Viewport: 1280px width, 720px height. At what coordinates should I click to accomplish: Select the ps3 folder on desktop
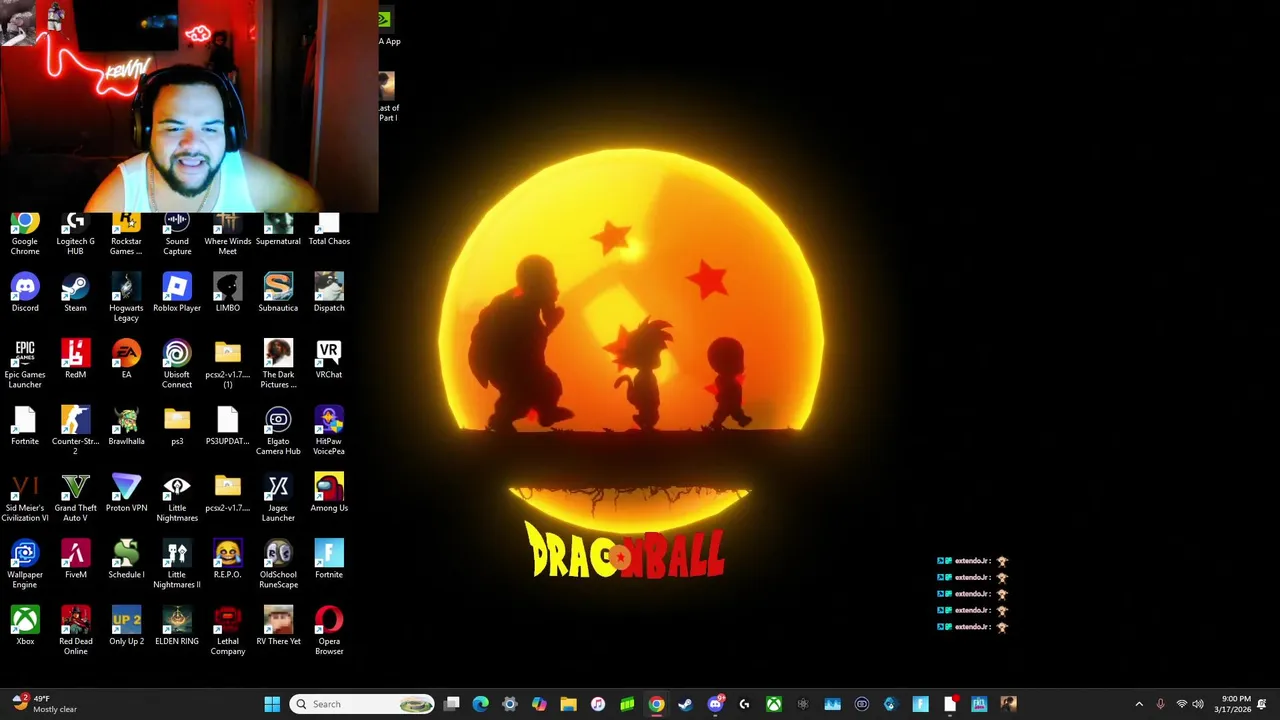[x=177, y=426]
